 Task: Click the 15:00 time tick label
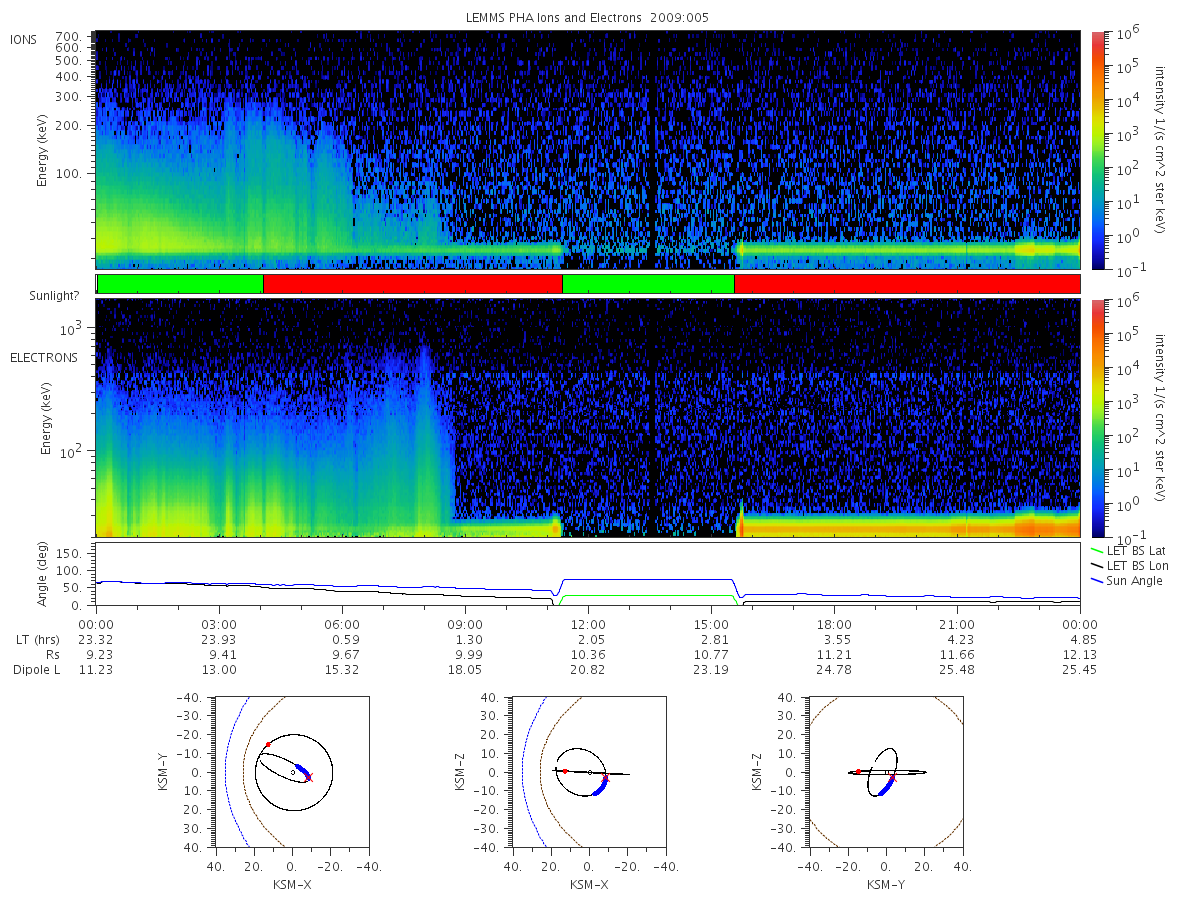[711, 625]
